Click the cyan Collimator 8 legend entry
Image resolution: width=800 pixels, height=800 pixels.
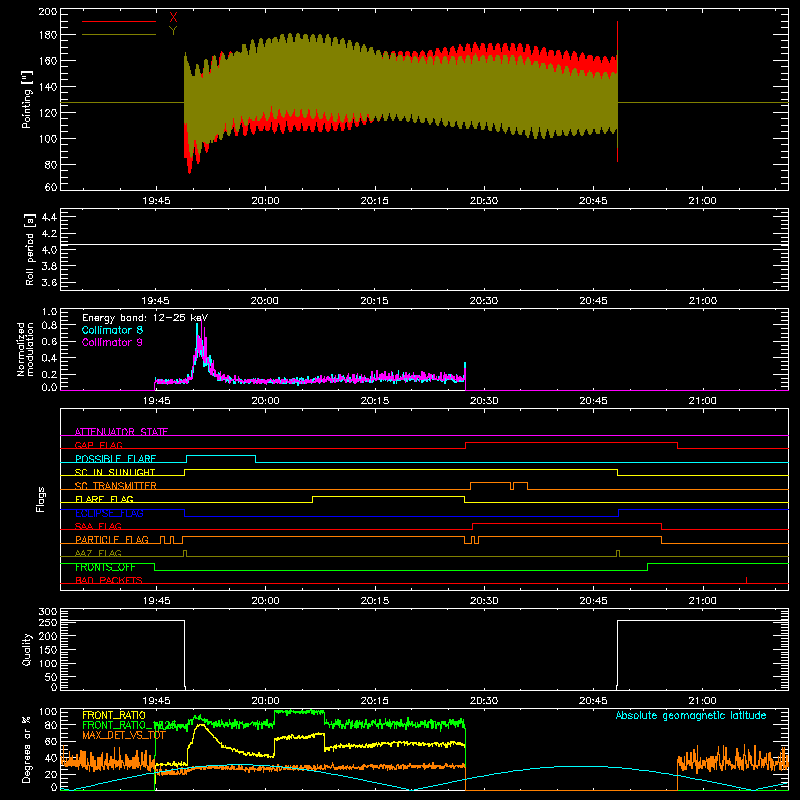(x=112, y=330)
